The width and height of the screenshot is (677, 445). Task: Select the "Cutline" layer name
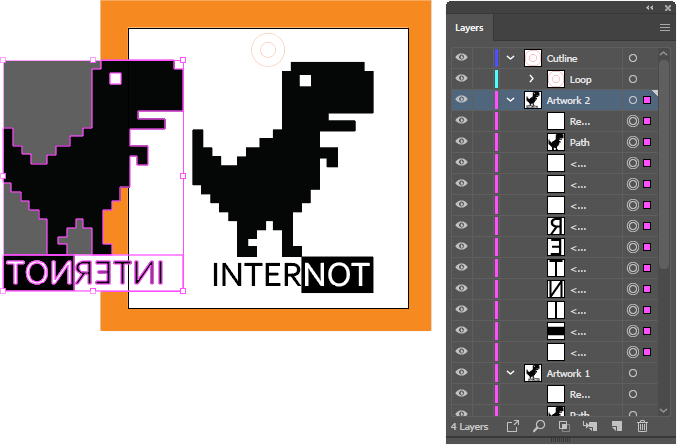tap(562, 58)
